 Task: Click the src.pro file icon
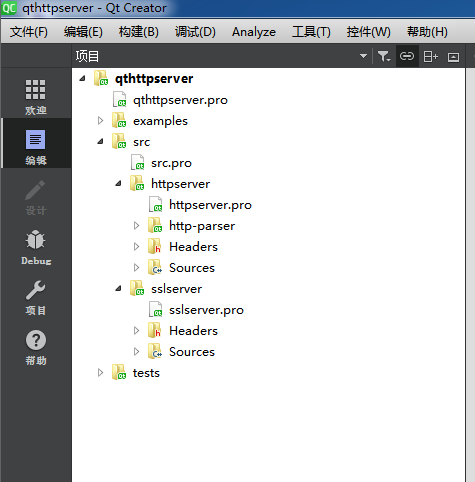click(138, 162)
